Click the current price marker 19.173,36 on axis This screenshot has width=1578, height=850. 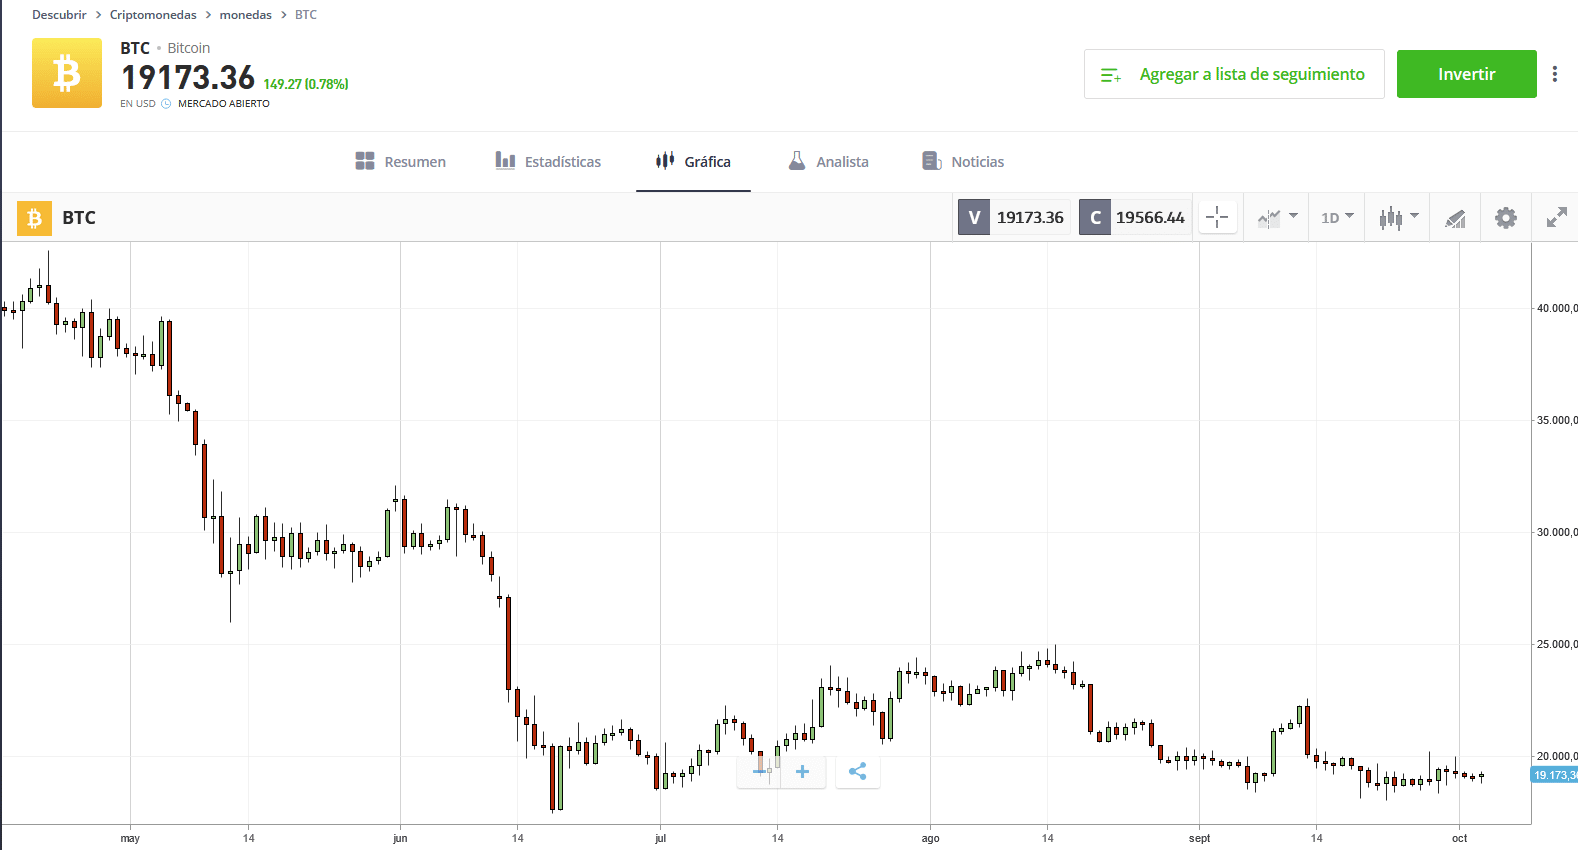click(x=1555, y=775)
